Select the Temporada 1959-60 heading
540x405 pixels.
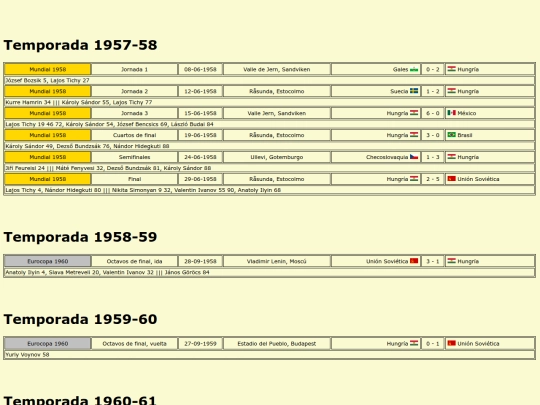click(80, 319)
